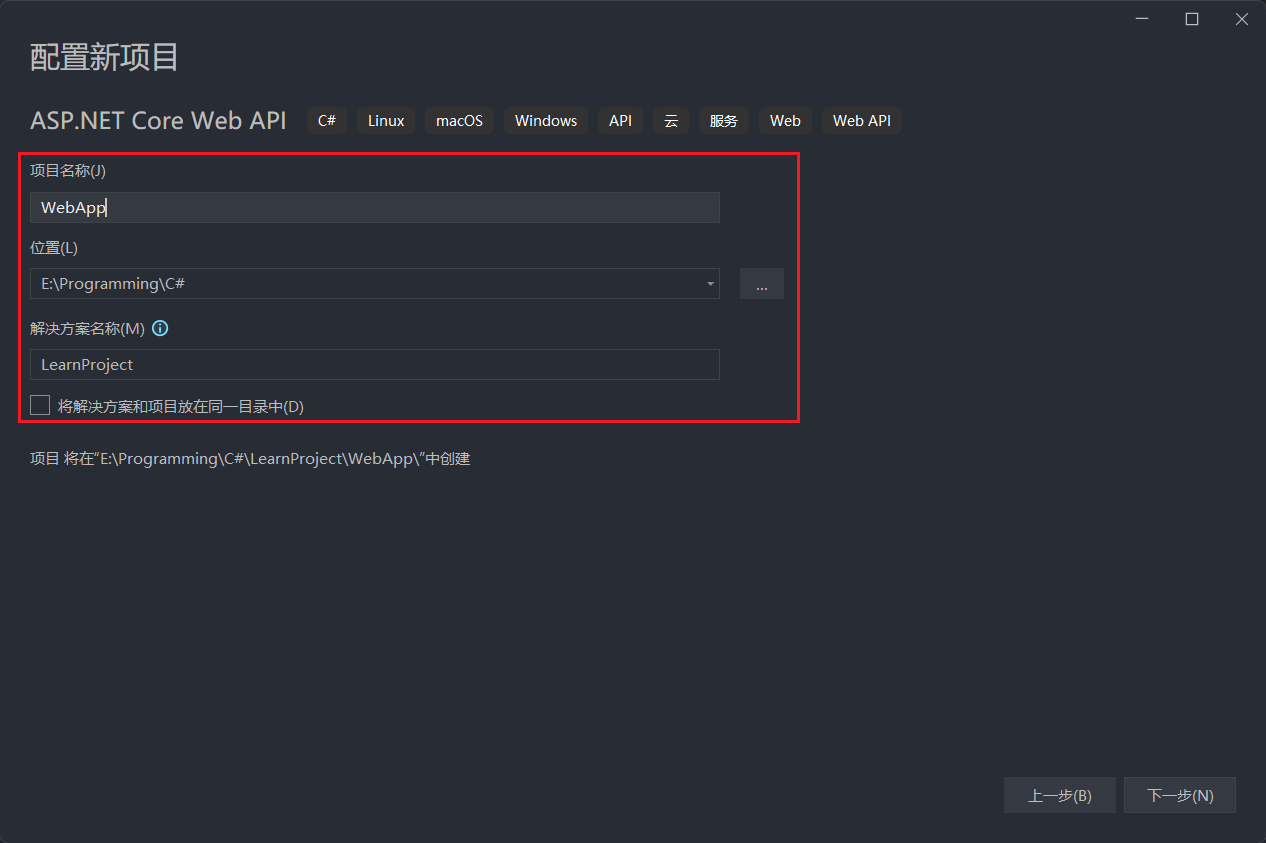This screenshot has width=1266, height=843.
Task: Click the macOS tag
Action: [x=459, y=121]
